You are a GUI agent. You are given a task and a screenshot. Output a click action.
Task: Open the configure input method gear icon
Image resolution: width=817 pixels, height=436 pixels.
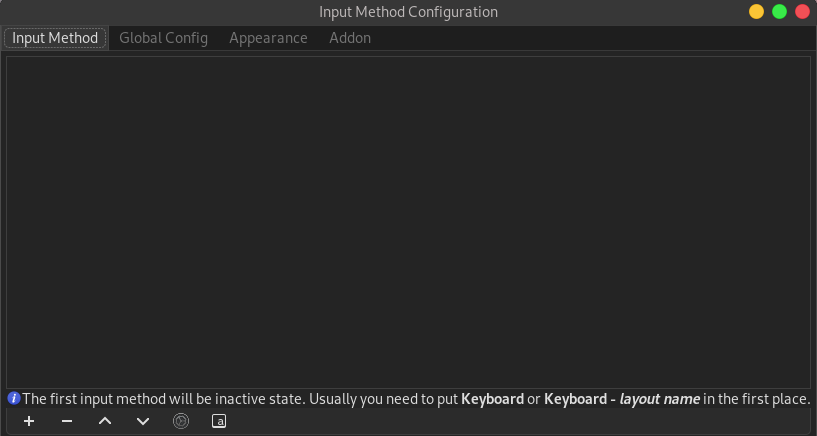pyautogui.click(x=181, y=421)
